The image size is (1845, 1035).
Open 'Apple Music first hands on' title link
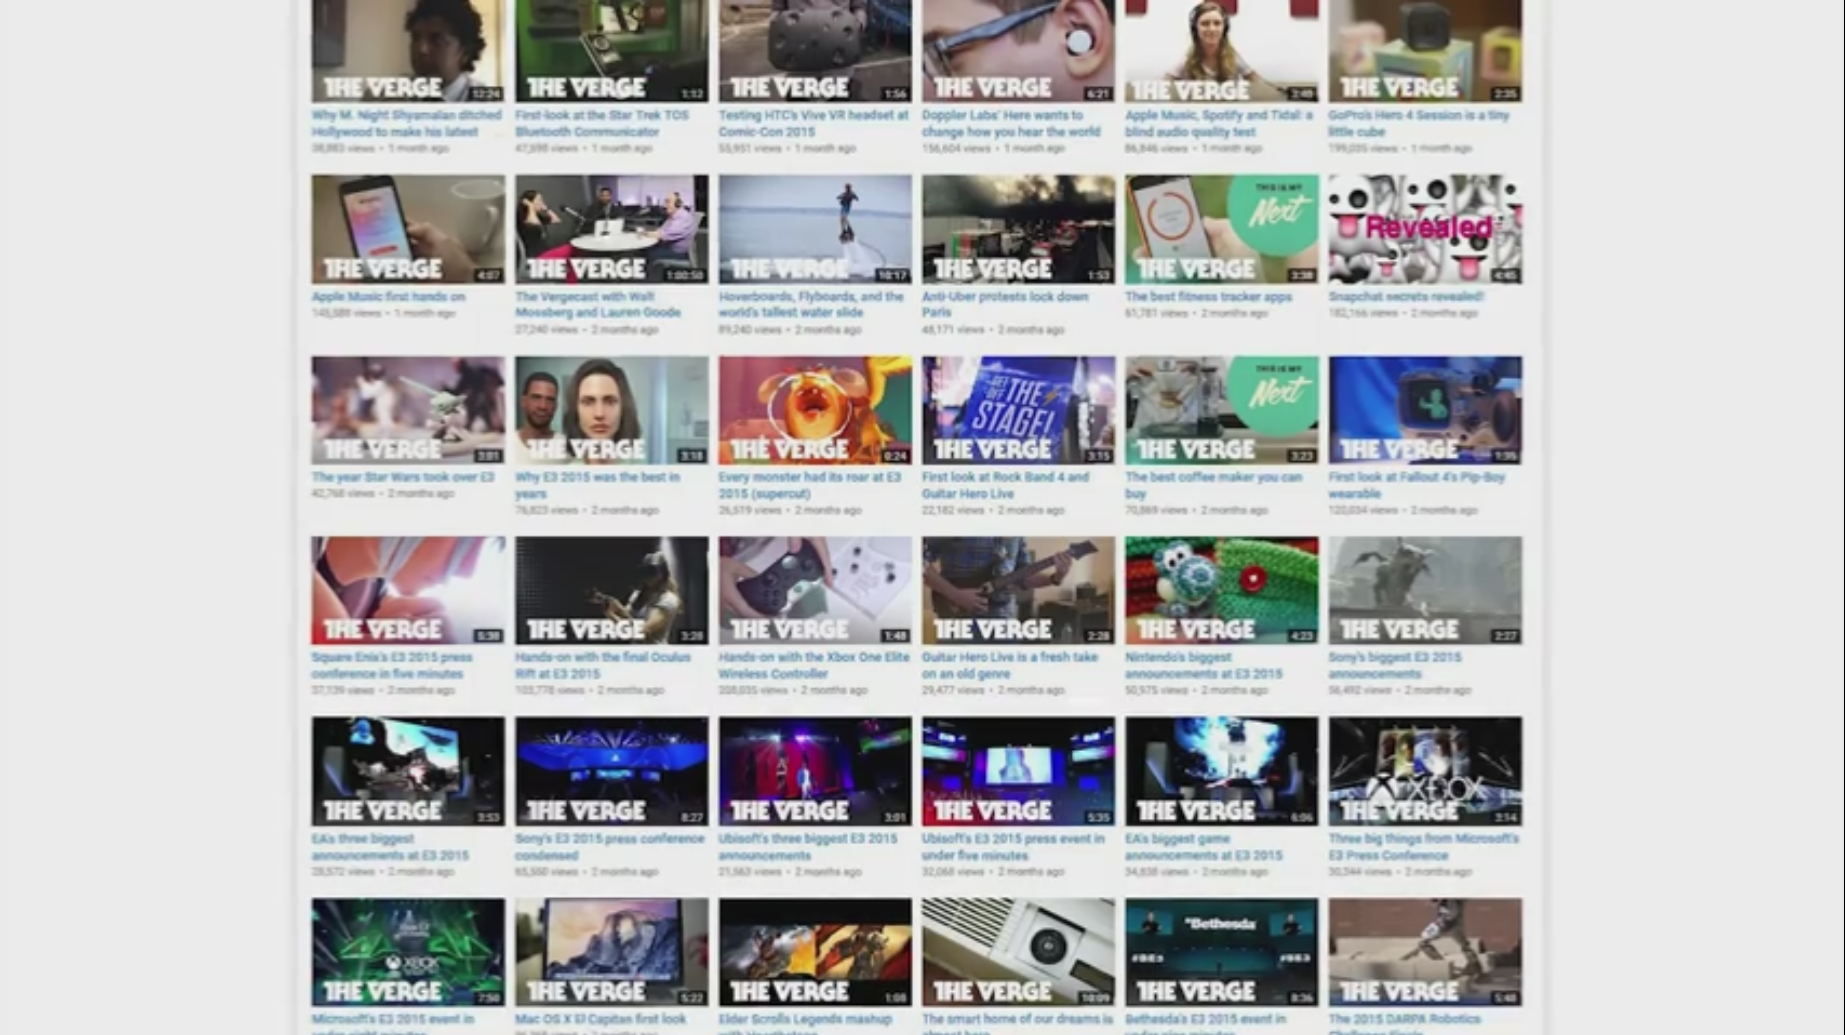point(388,297)
